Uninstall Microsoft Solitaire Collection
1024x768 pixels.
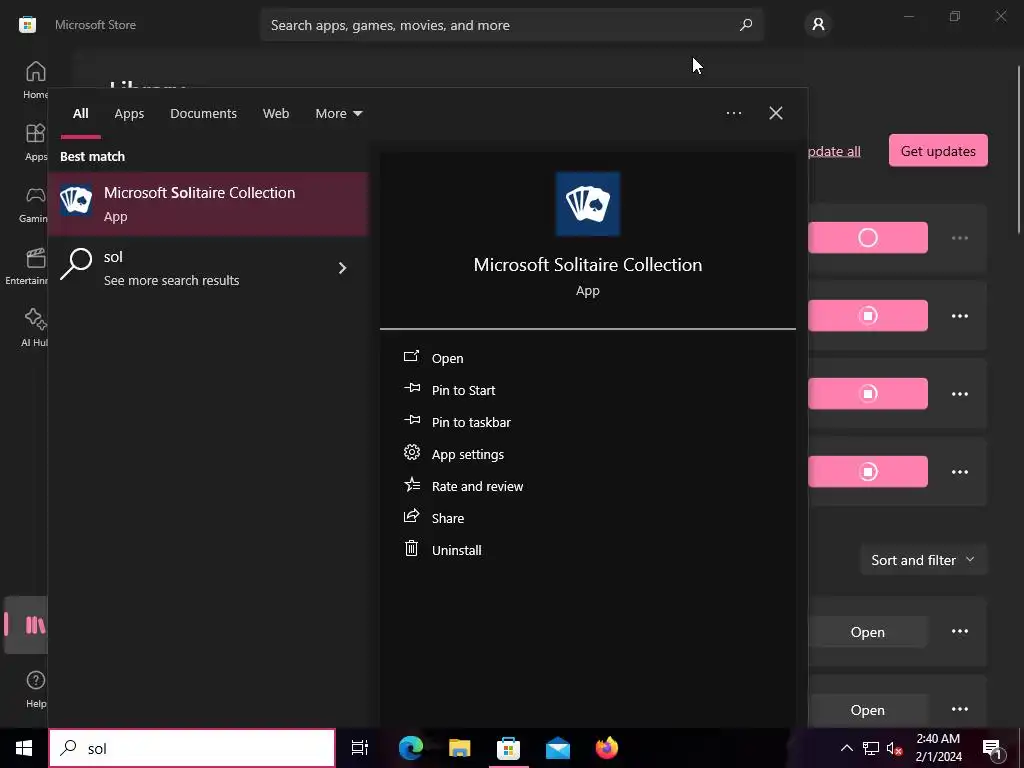click(456, 550)
